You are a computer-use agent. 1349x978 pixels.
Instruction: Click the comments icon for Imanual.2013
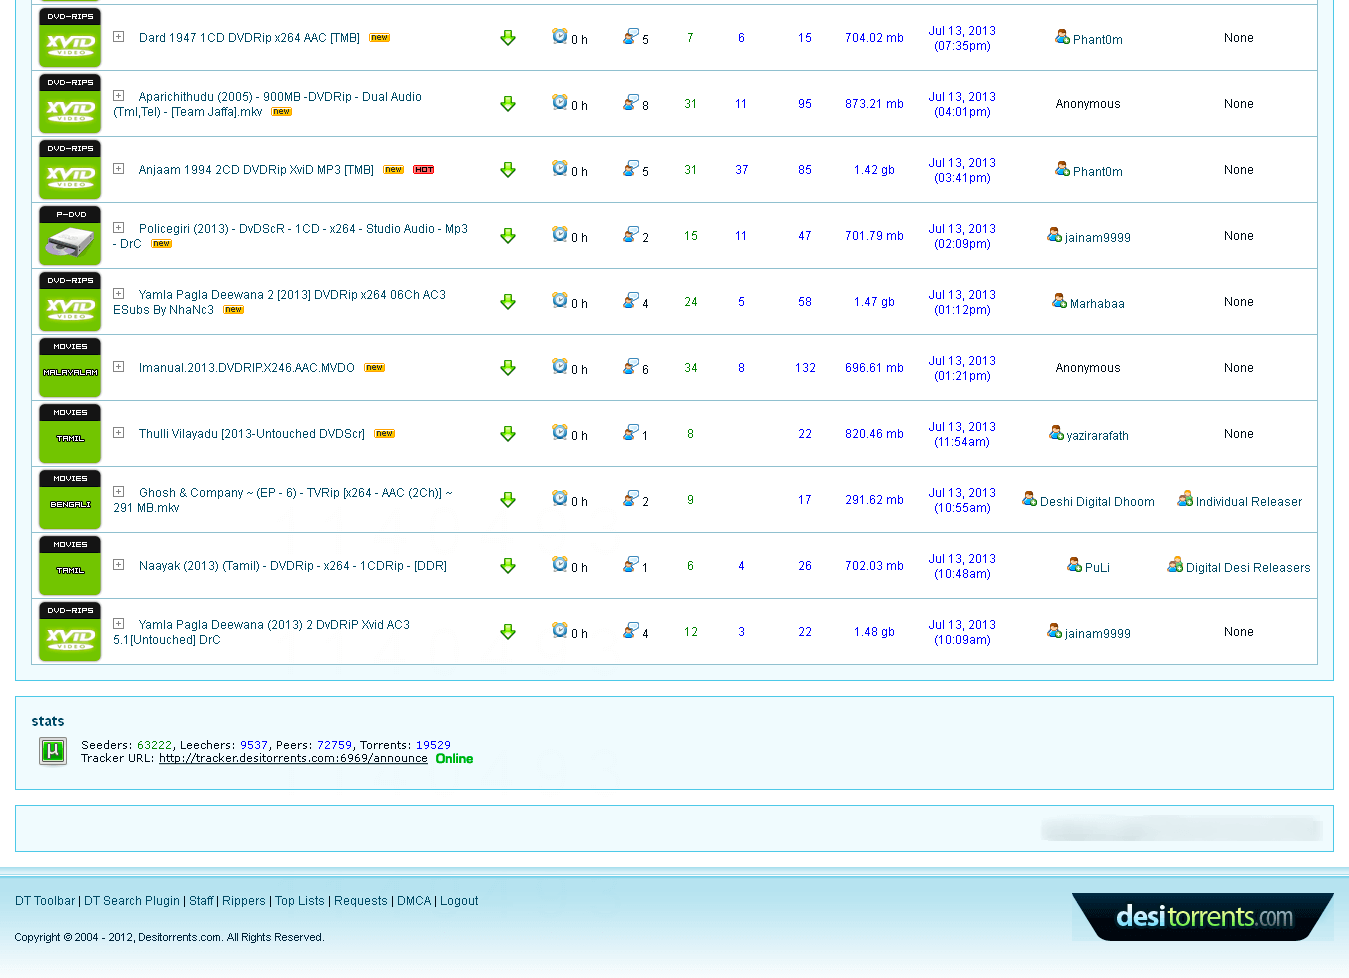tap(630, 366)
